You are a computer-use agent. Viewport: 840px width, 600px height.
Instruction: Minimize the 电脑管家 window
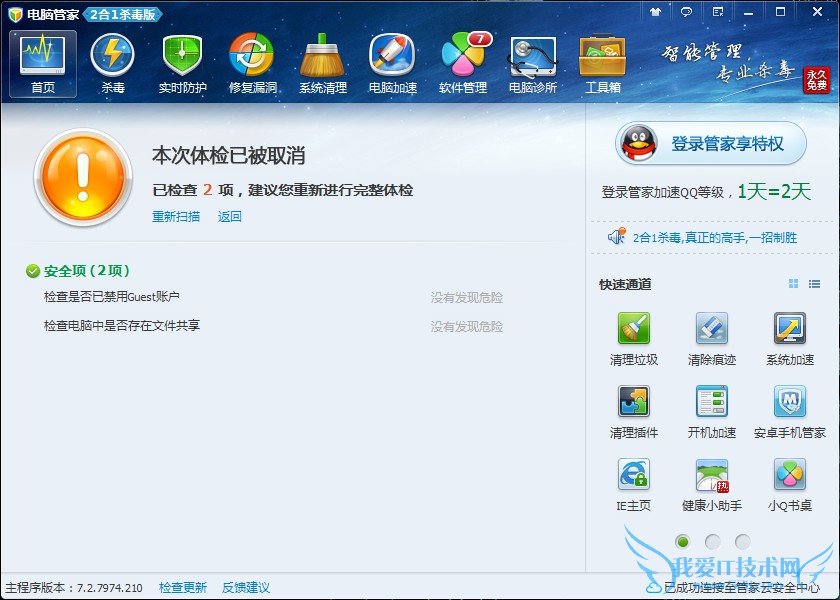(x=749, y=12)
